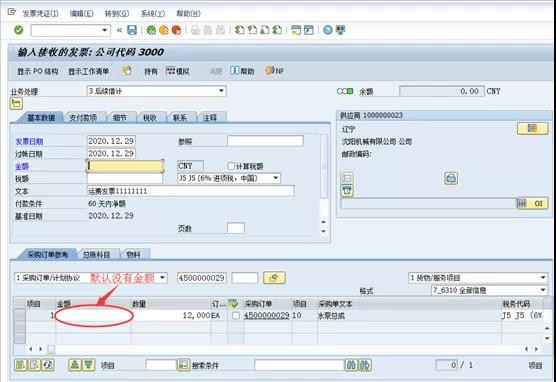Image resolution: width=556 pixels, height=382 pixels.
Task: Open the 业务处理 dropdown showing 3 后续借计
Action: coord(221,91)
